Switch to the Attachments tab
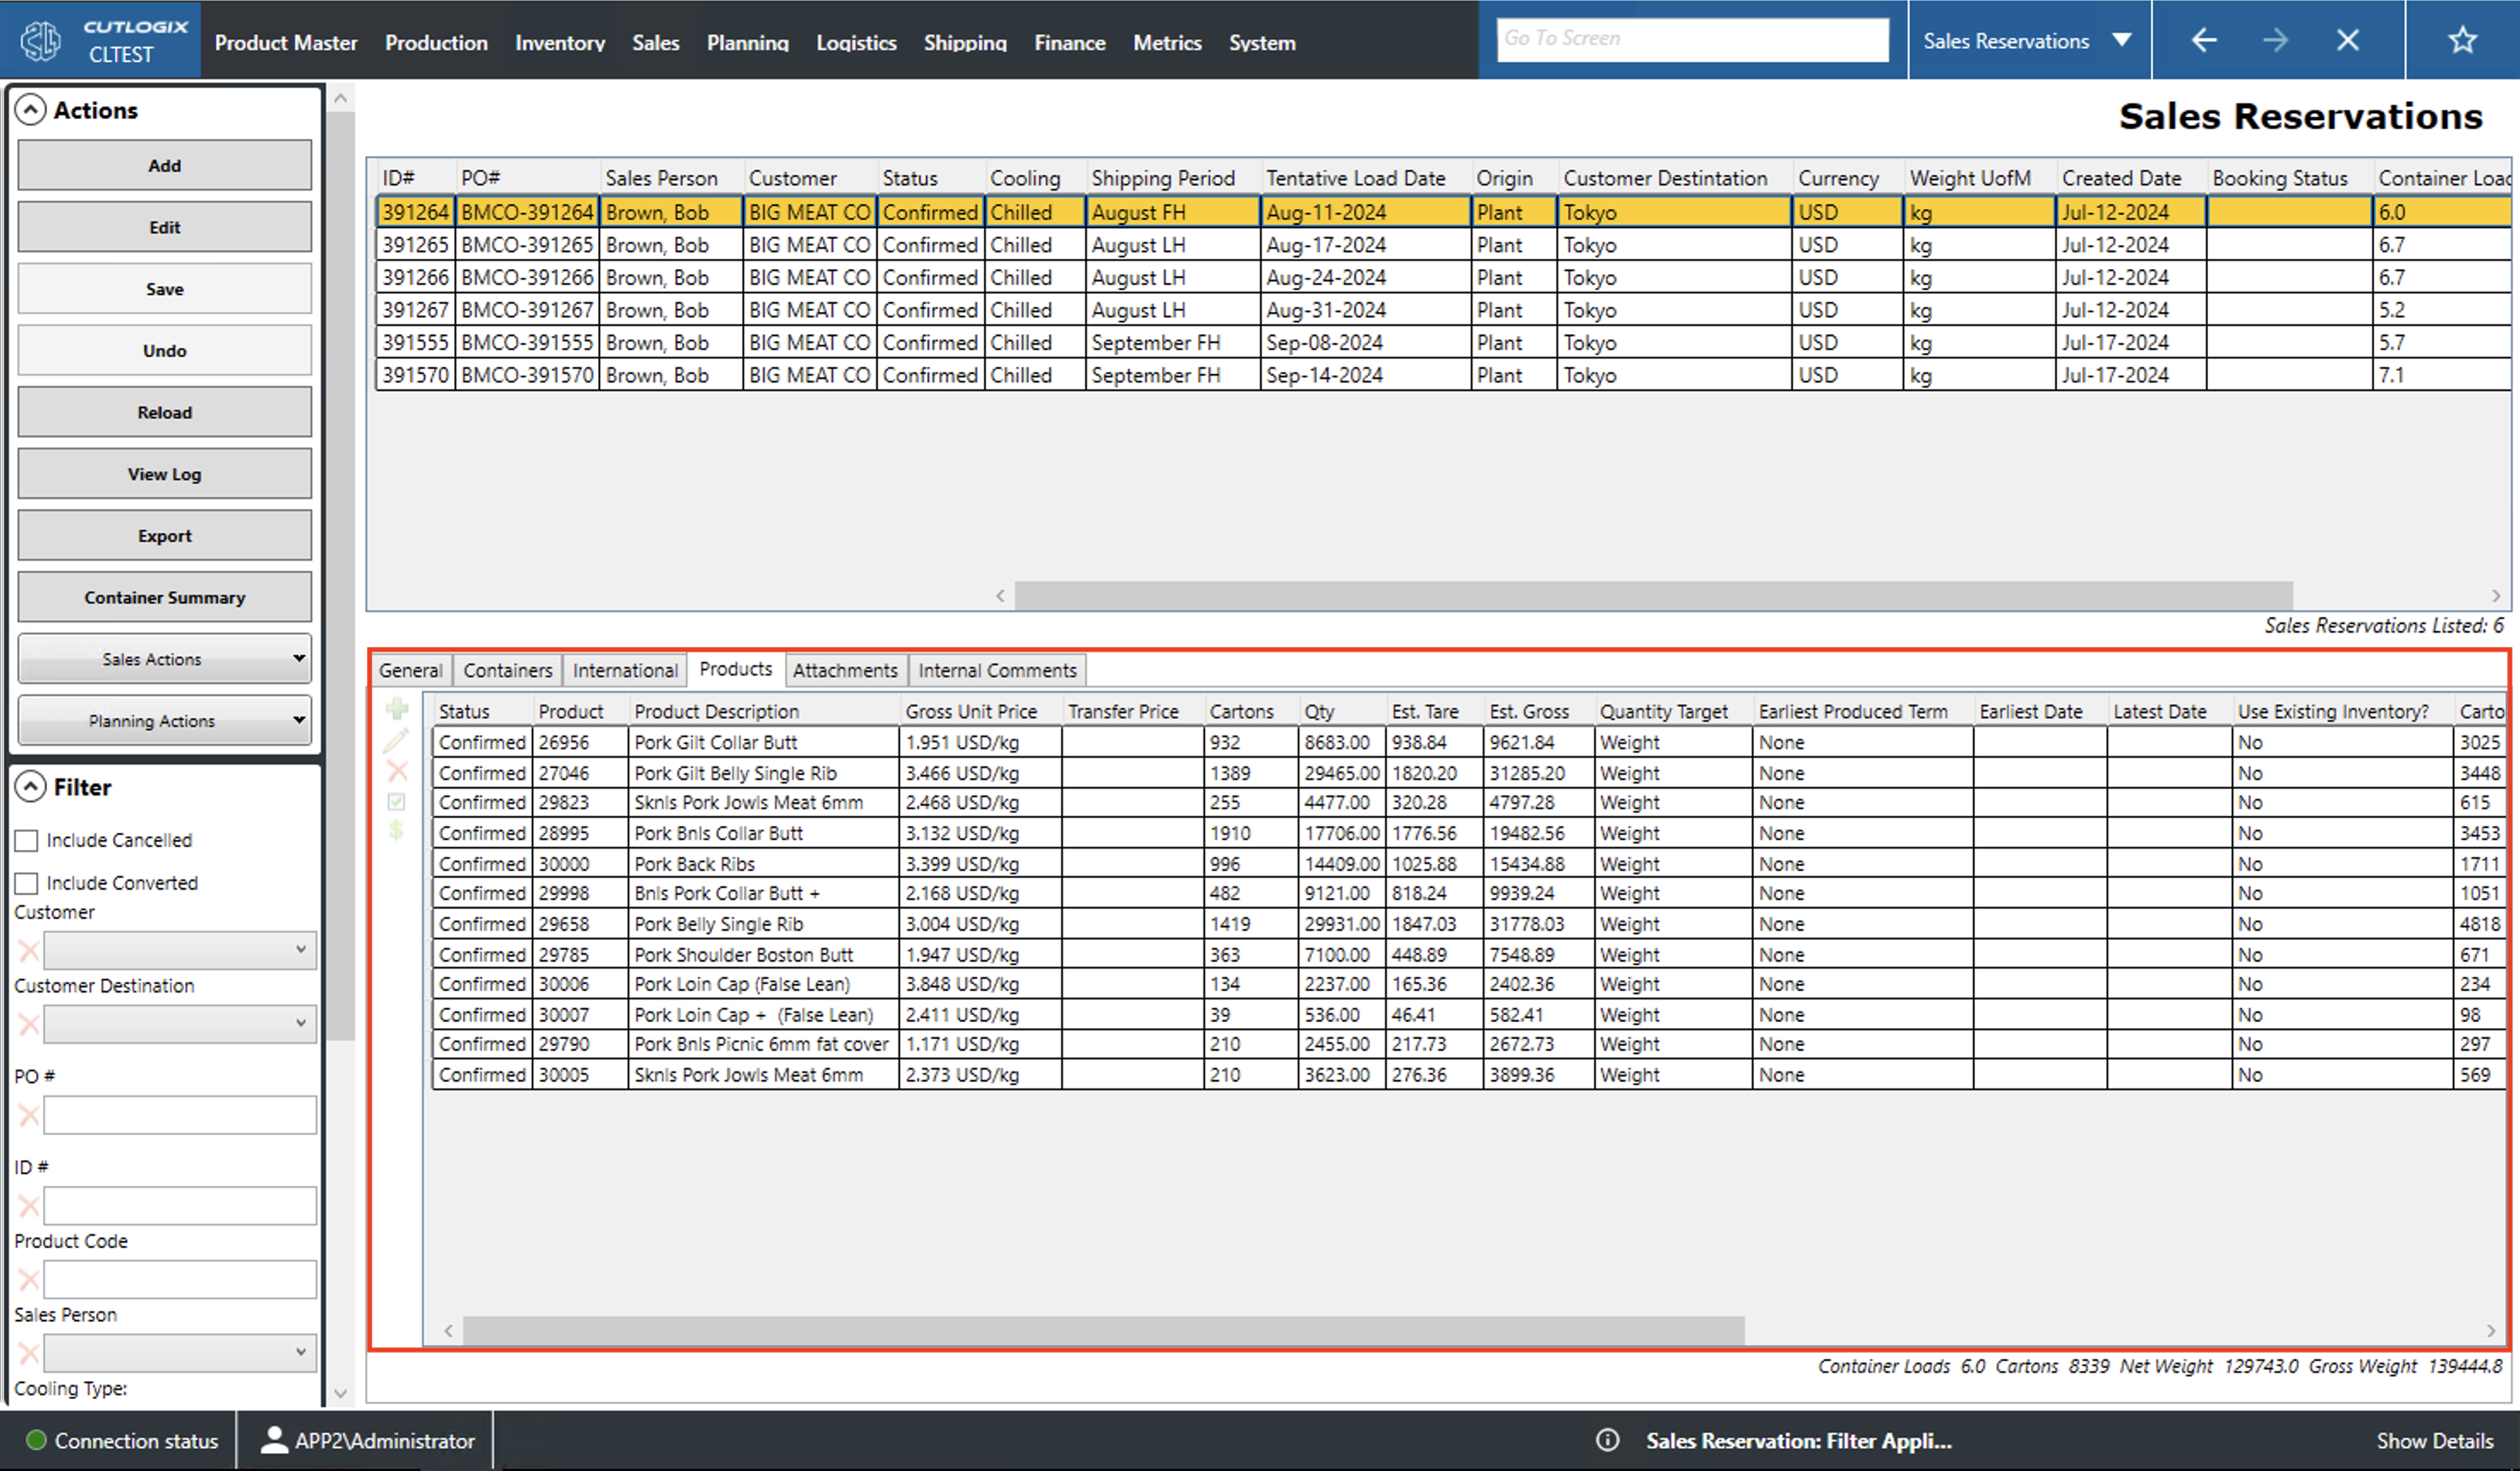Screen dimensions: 2520x1471 [845, 669]
